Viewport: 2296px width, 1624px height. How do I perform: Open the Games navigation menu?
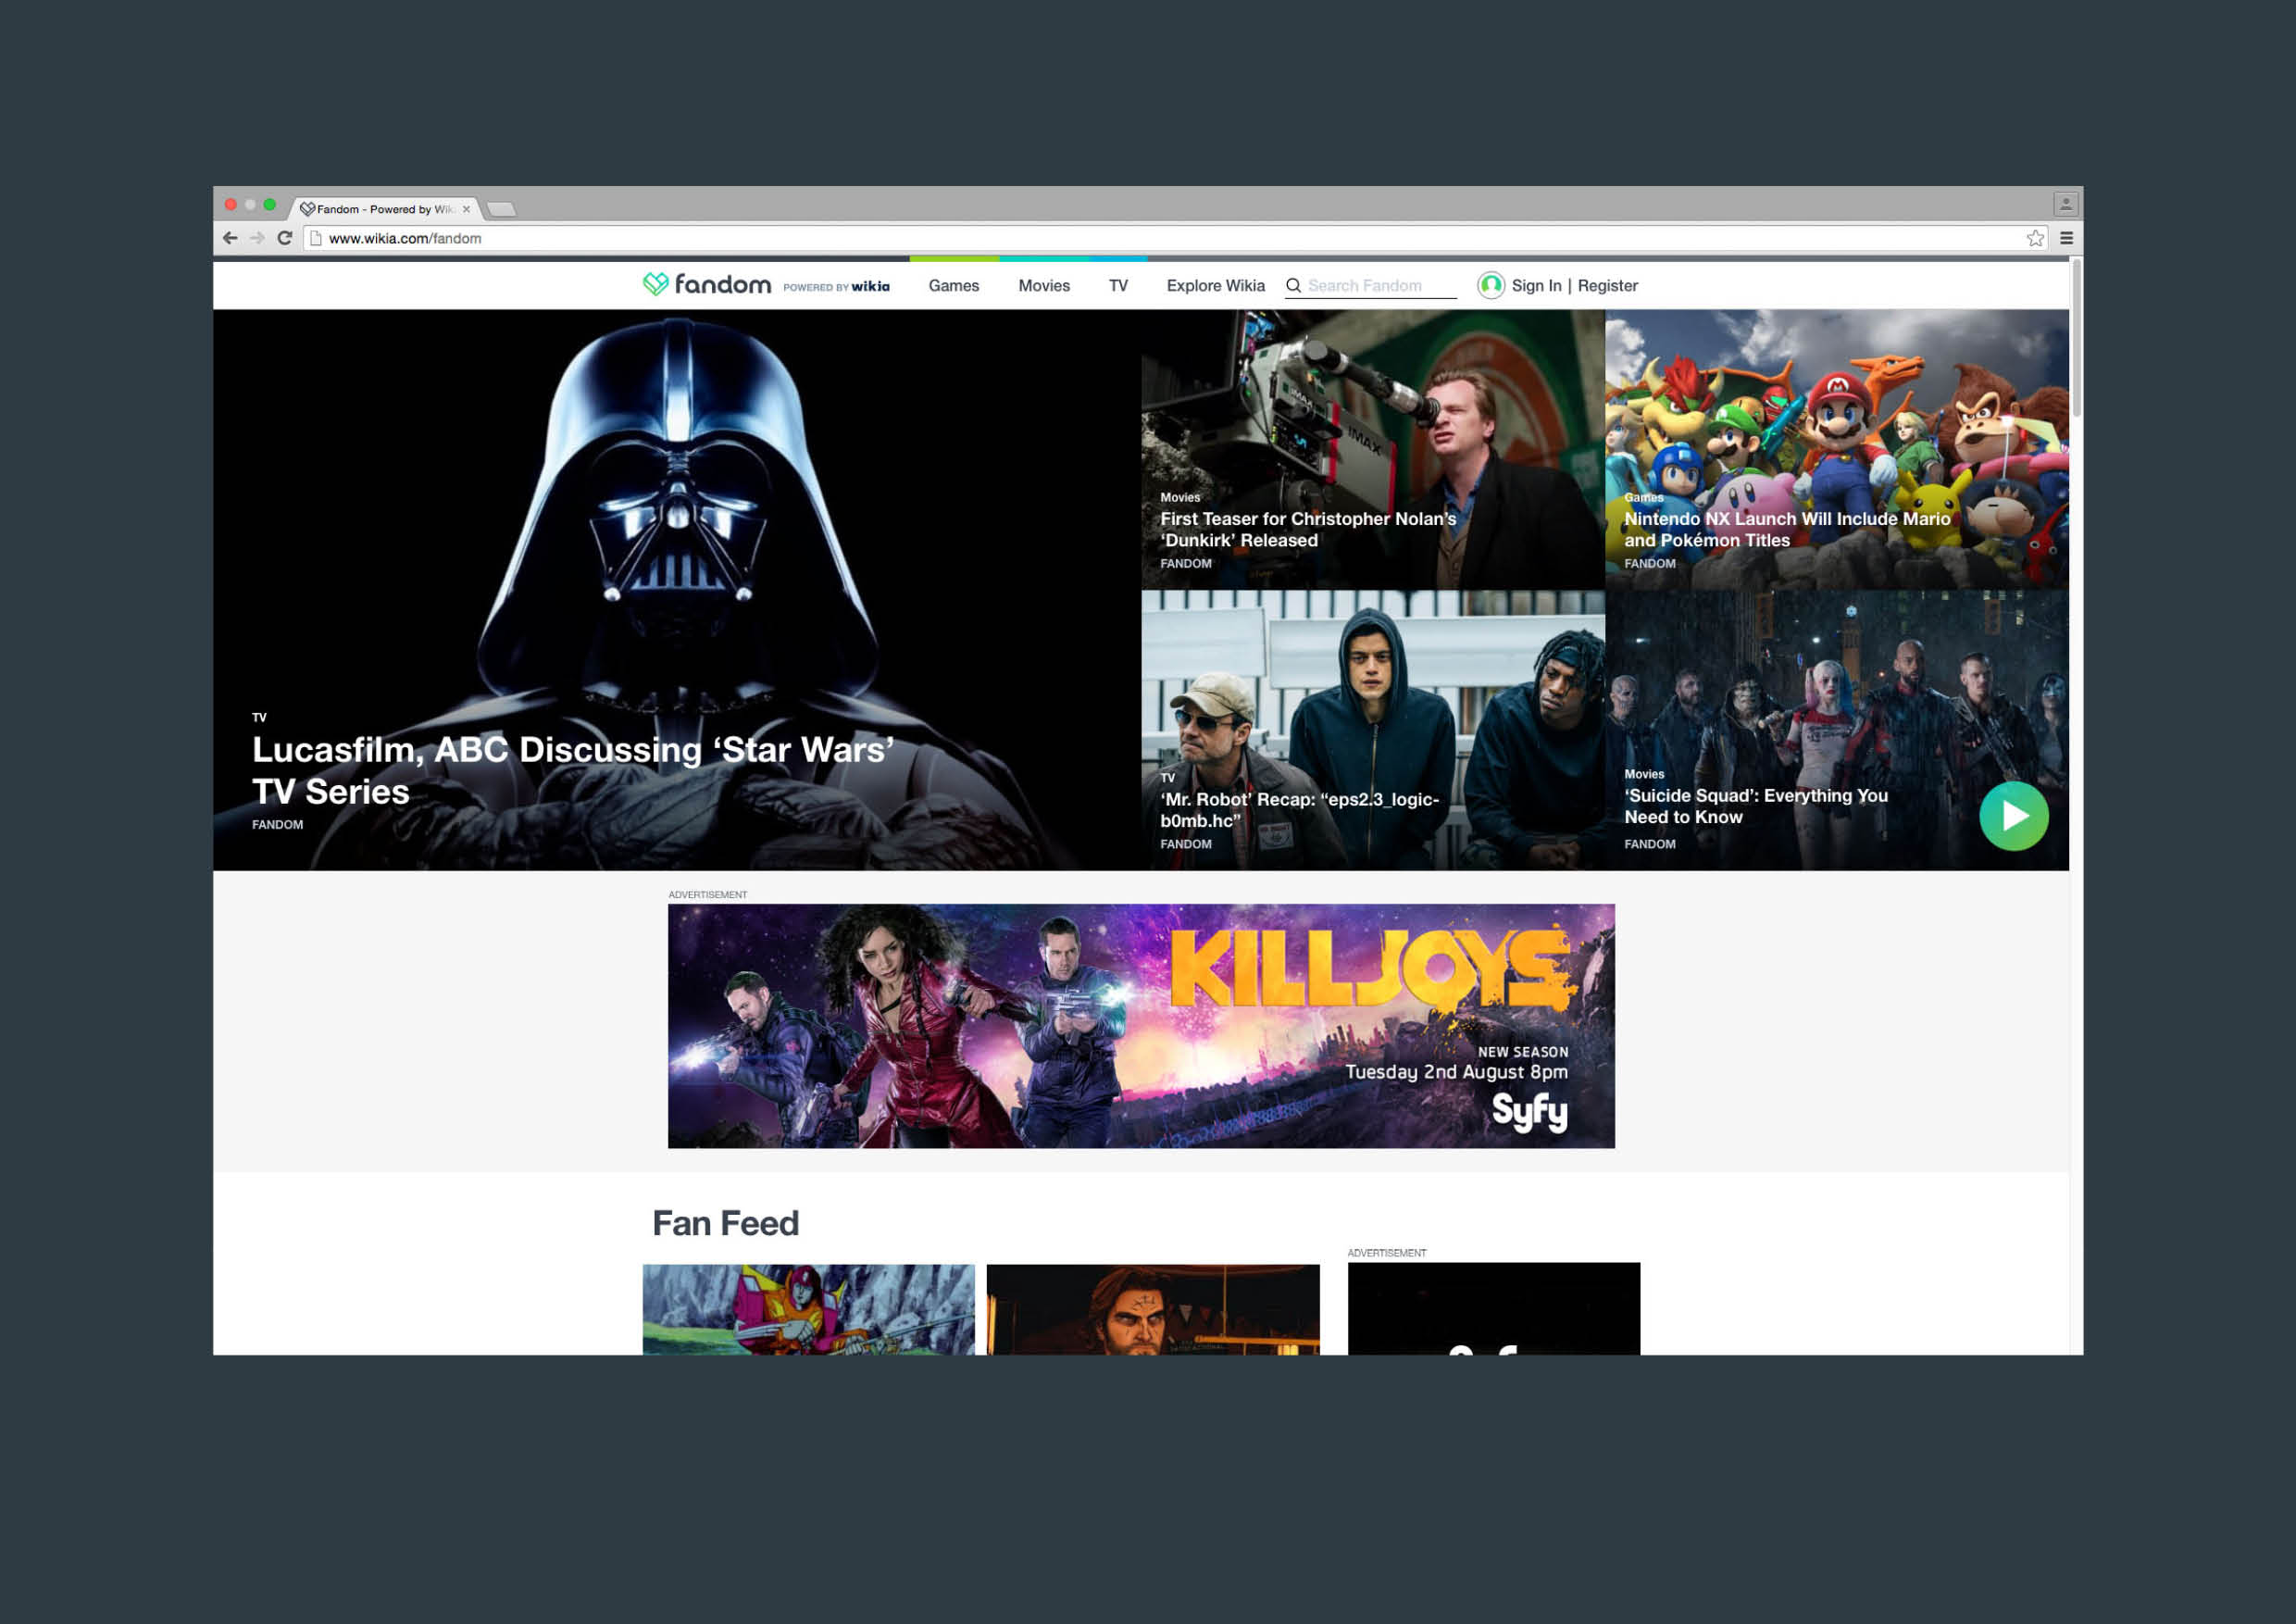[953, 286]
